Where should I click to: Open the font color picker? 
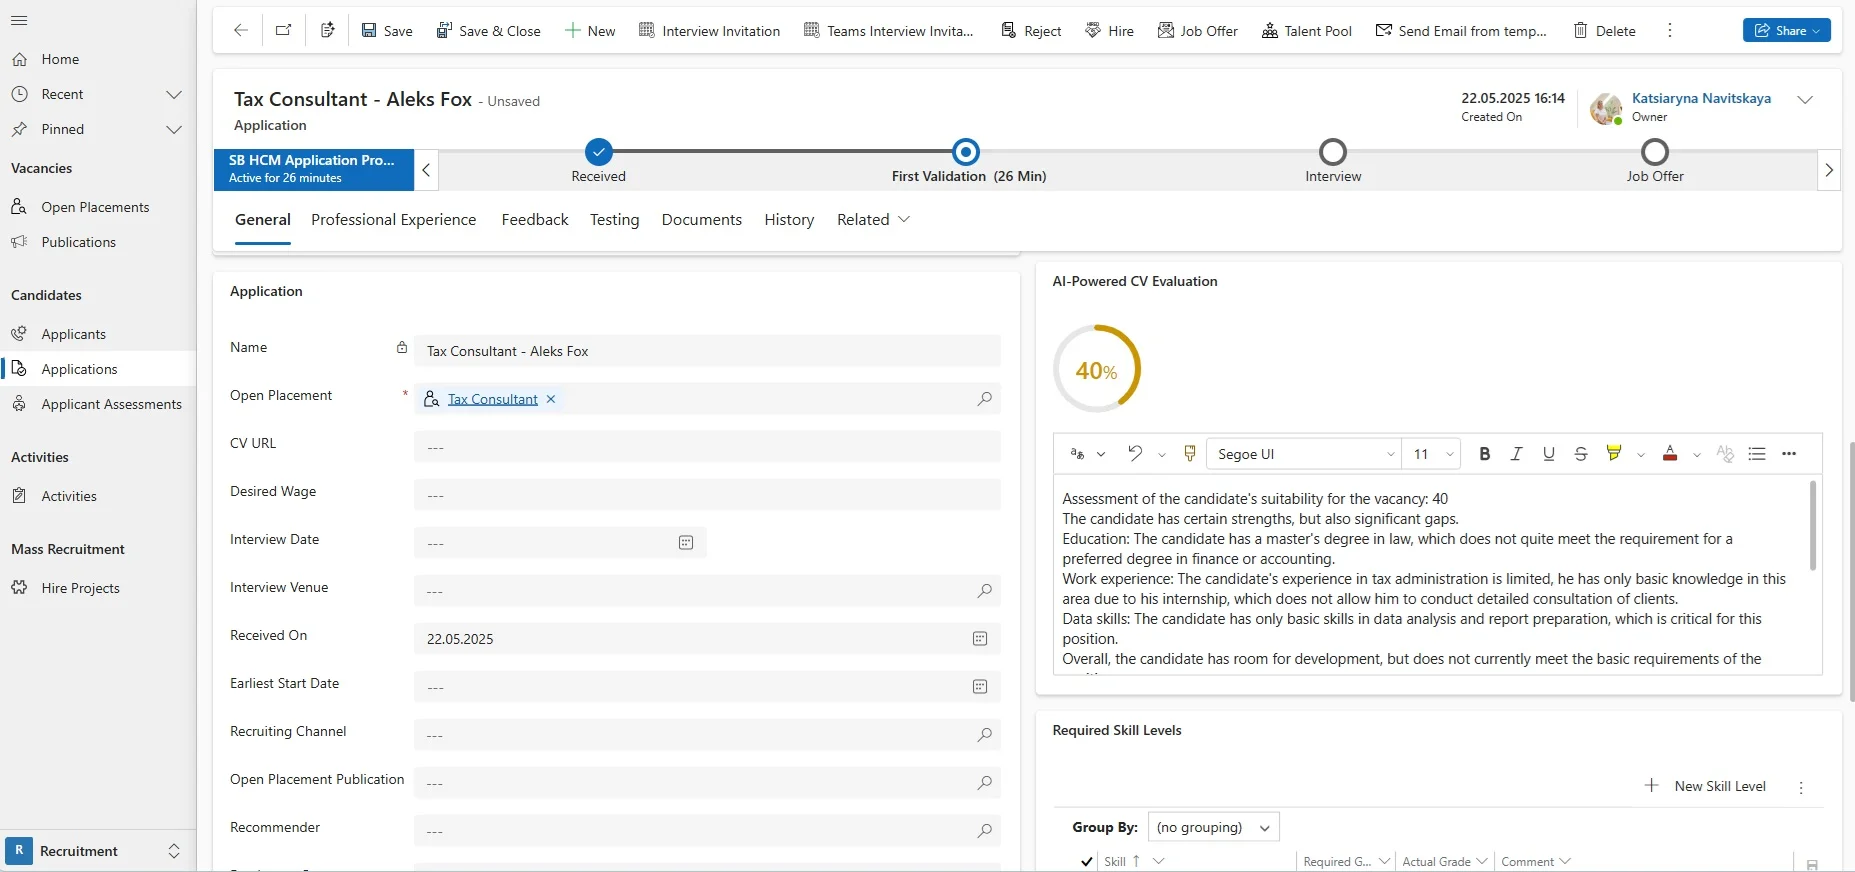pos(1670,454)
